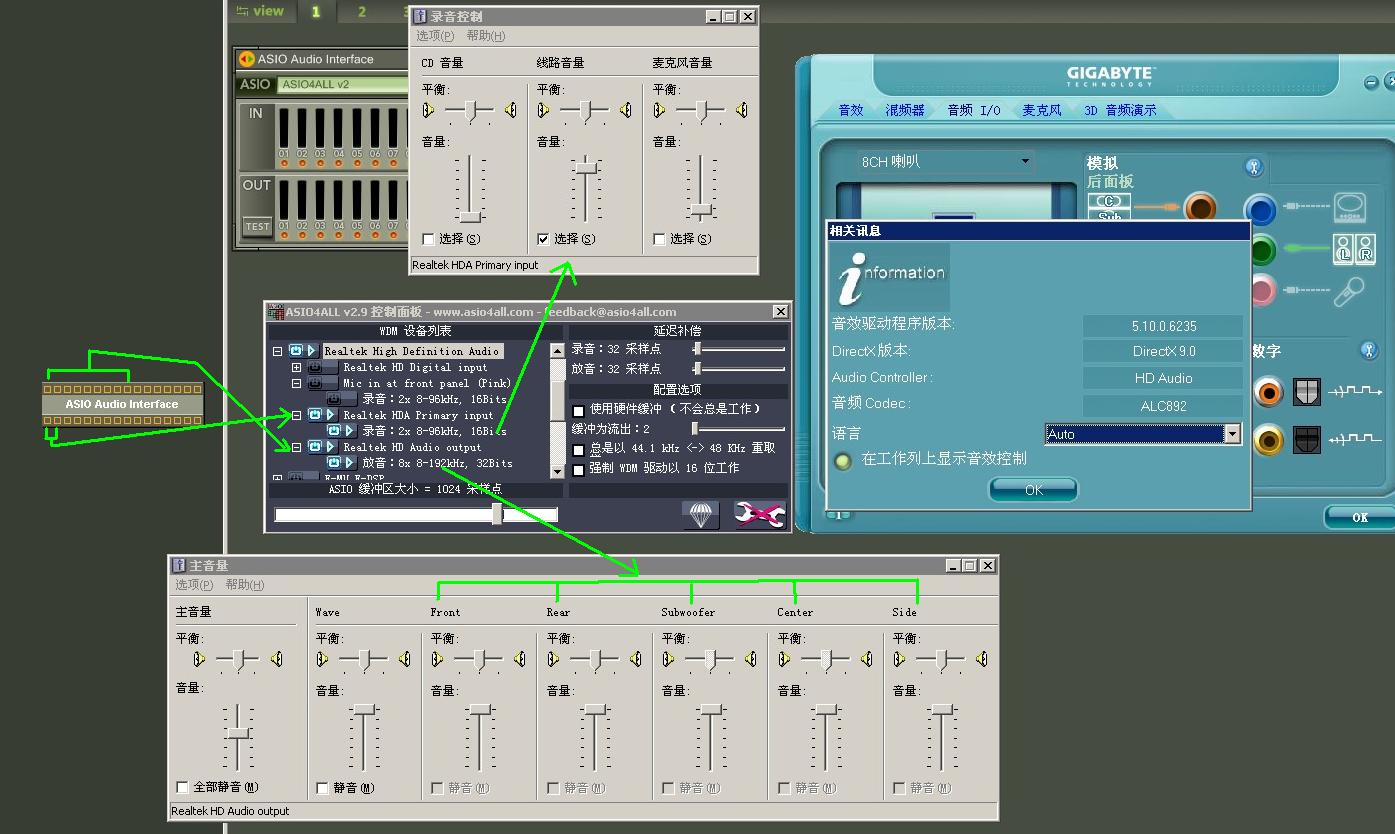Select the ASIO Audio Interface module block
The height and width of the screenshot is (834, 1395).
coord(122,404)
